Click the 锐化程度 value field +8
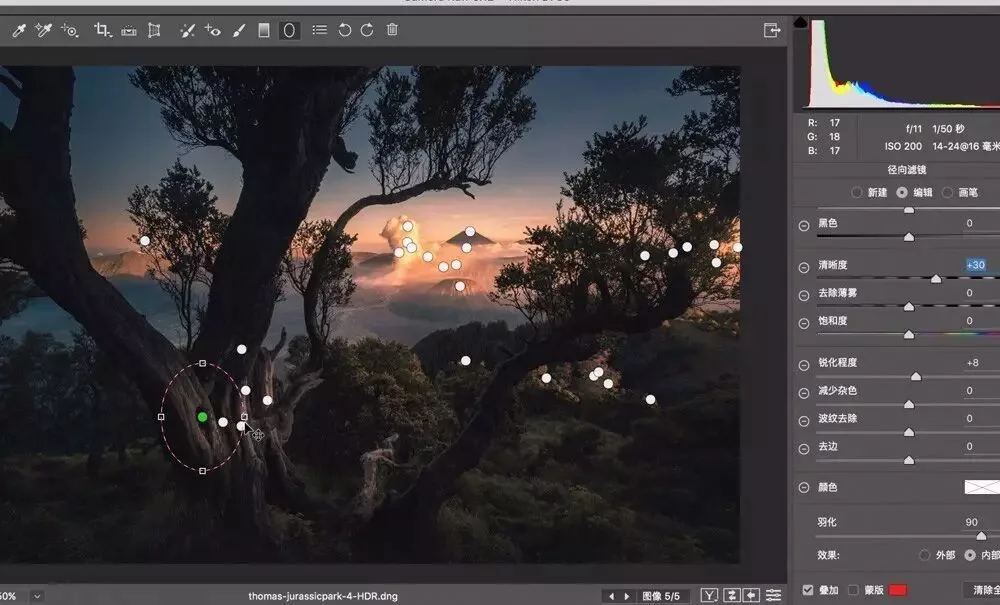This screenshot has height=605, width=1000. [973, 363]
